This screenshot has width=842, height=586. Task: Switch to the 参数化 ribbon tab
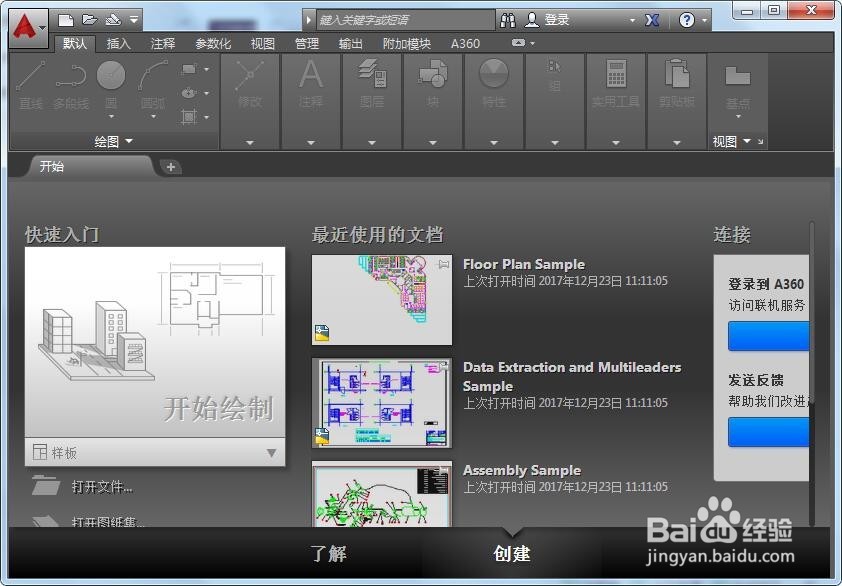[x=213, y=44]
